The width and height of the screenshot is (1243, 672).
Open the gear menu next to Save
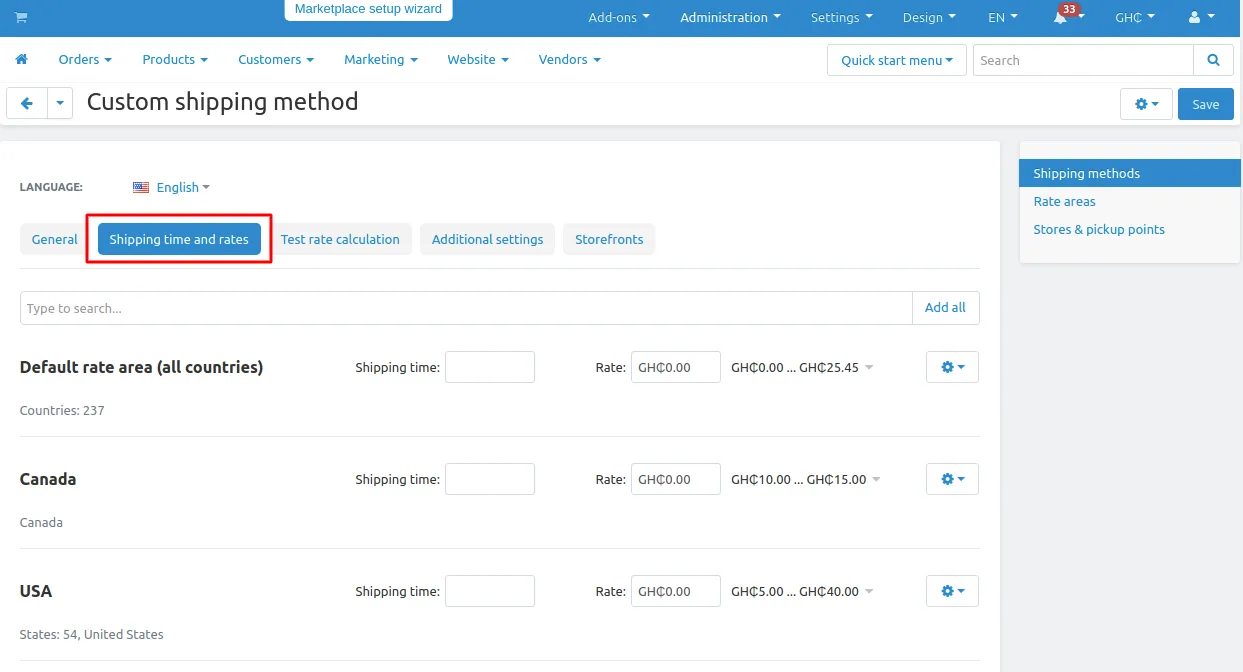(1146, 104)
